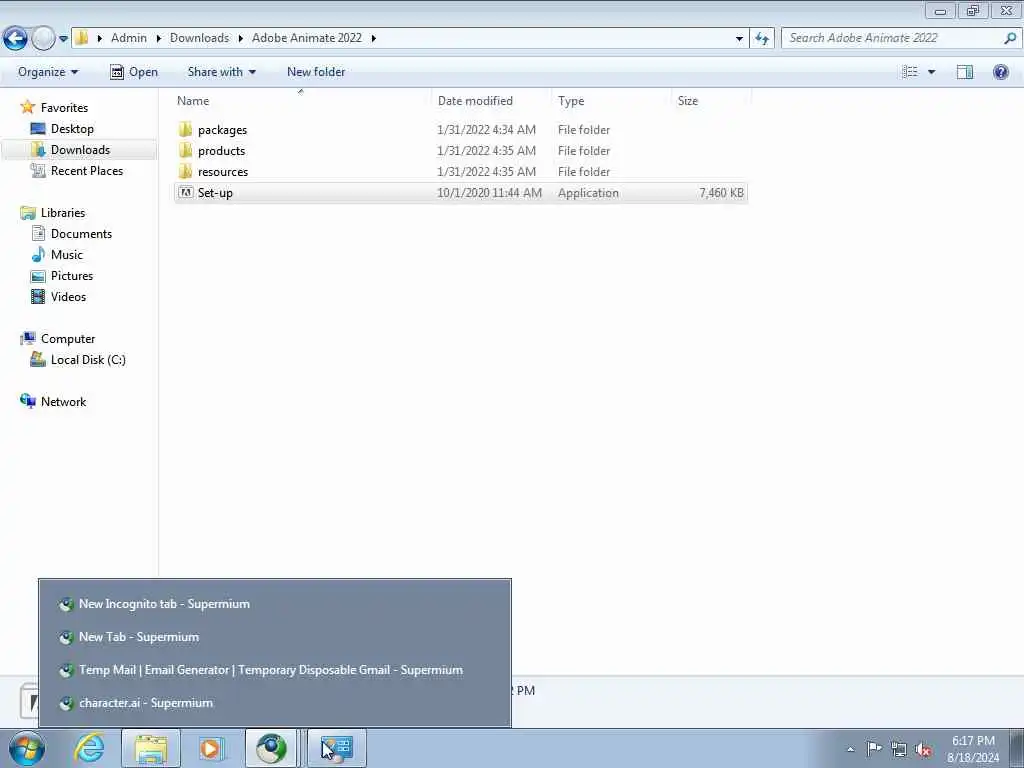Open the Share with menu

point(221,72)
